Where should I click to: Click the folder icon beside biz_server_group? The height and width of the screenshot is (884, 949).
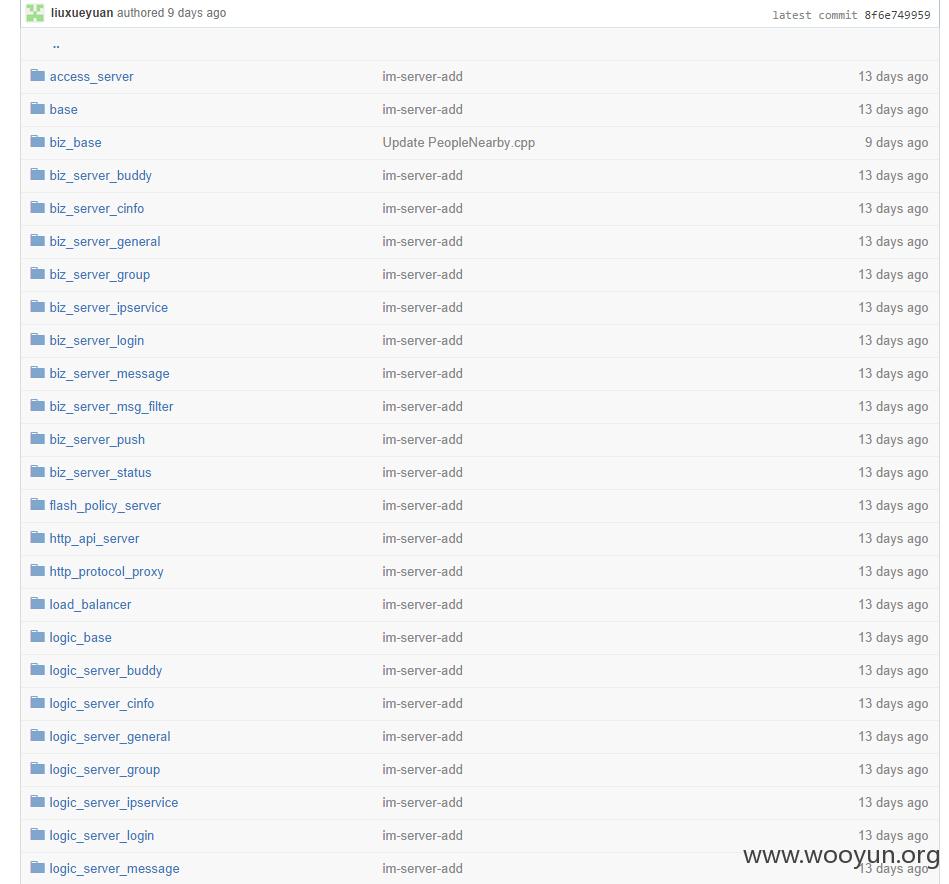pos(38,273)
